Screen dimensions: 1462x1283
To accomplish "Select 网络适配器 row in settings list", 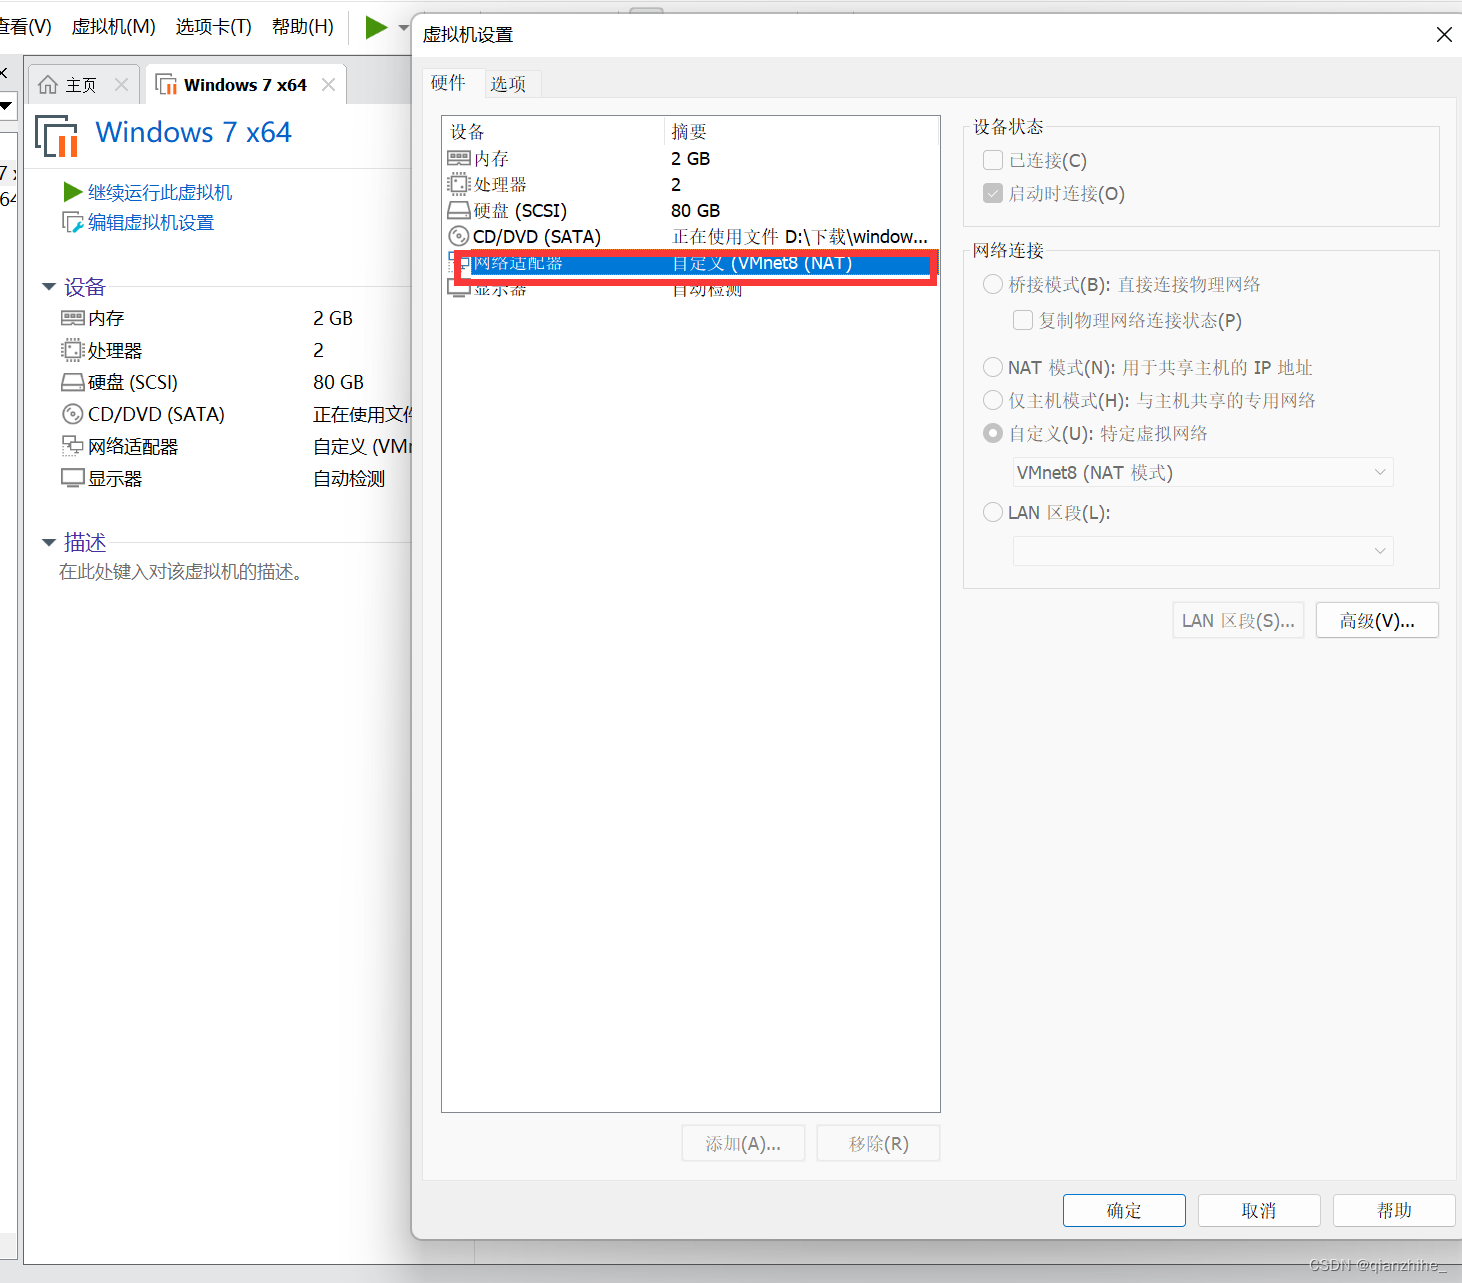I will 690,263.
